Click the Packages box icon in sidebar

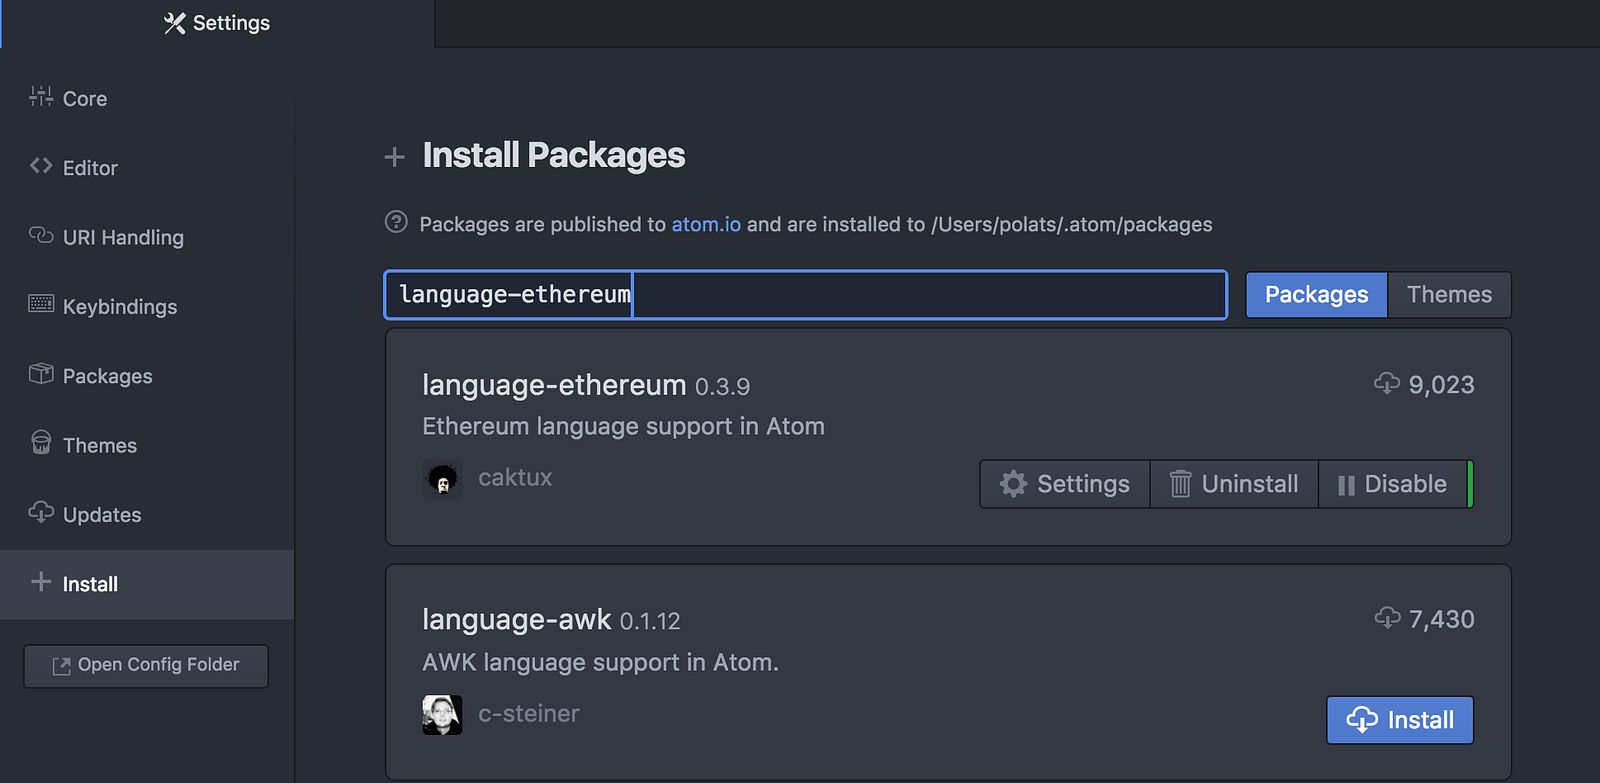pyautogui.click(x=41, y=374)
